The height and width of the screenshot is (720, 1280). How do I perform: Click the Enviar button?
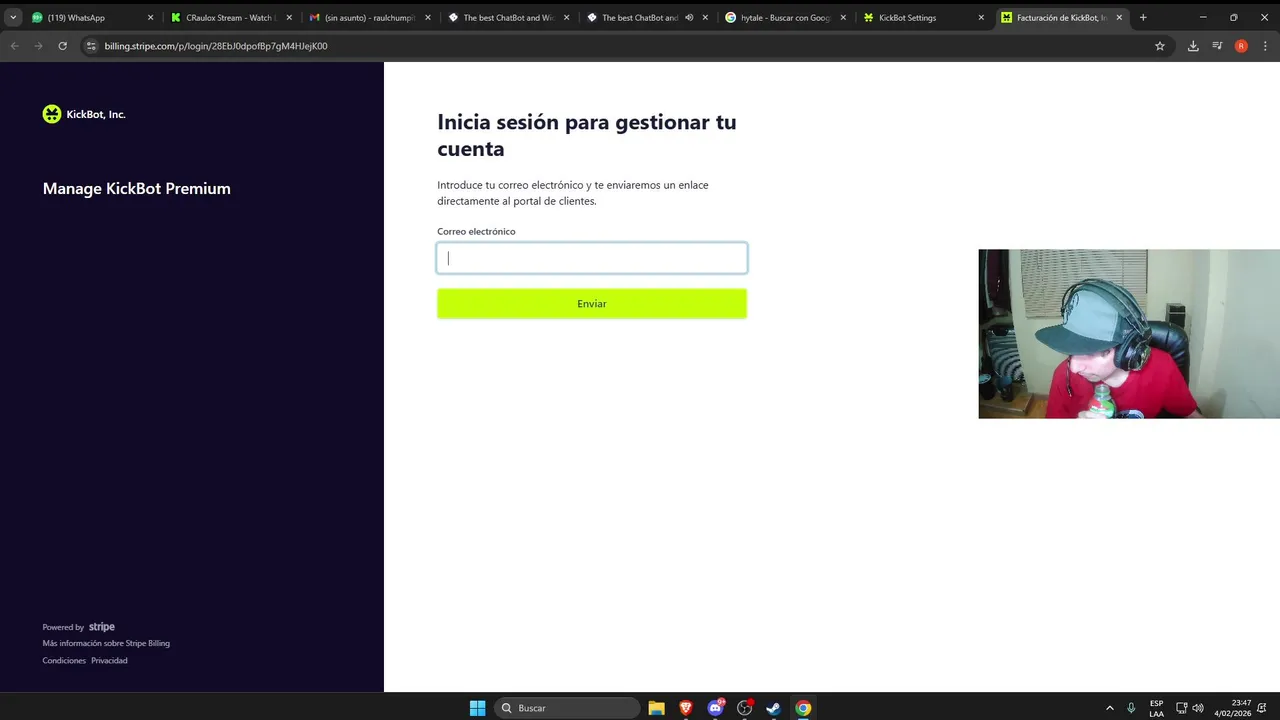592,303
